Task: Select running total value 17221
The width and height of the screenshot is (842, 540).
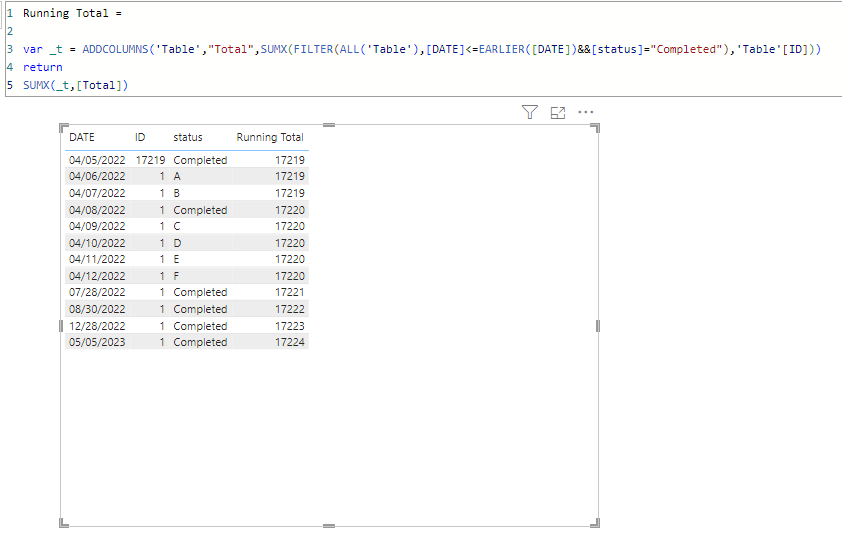Action: pos(290,292)
